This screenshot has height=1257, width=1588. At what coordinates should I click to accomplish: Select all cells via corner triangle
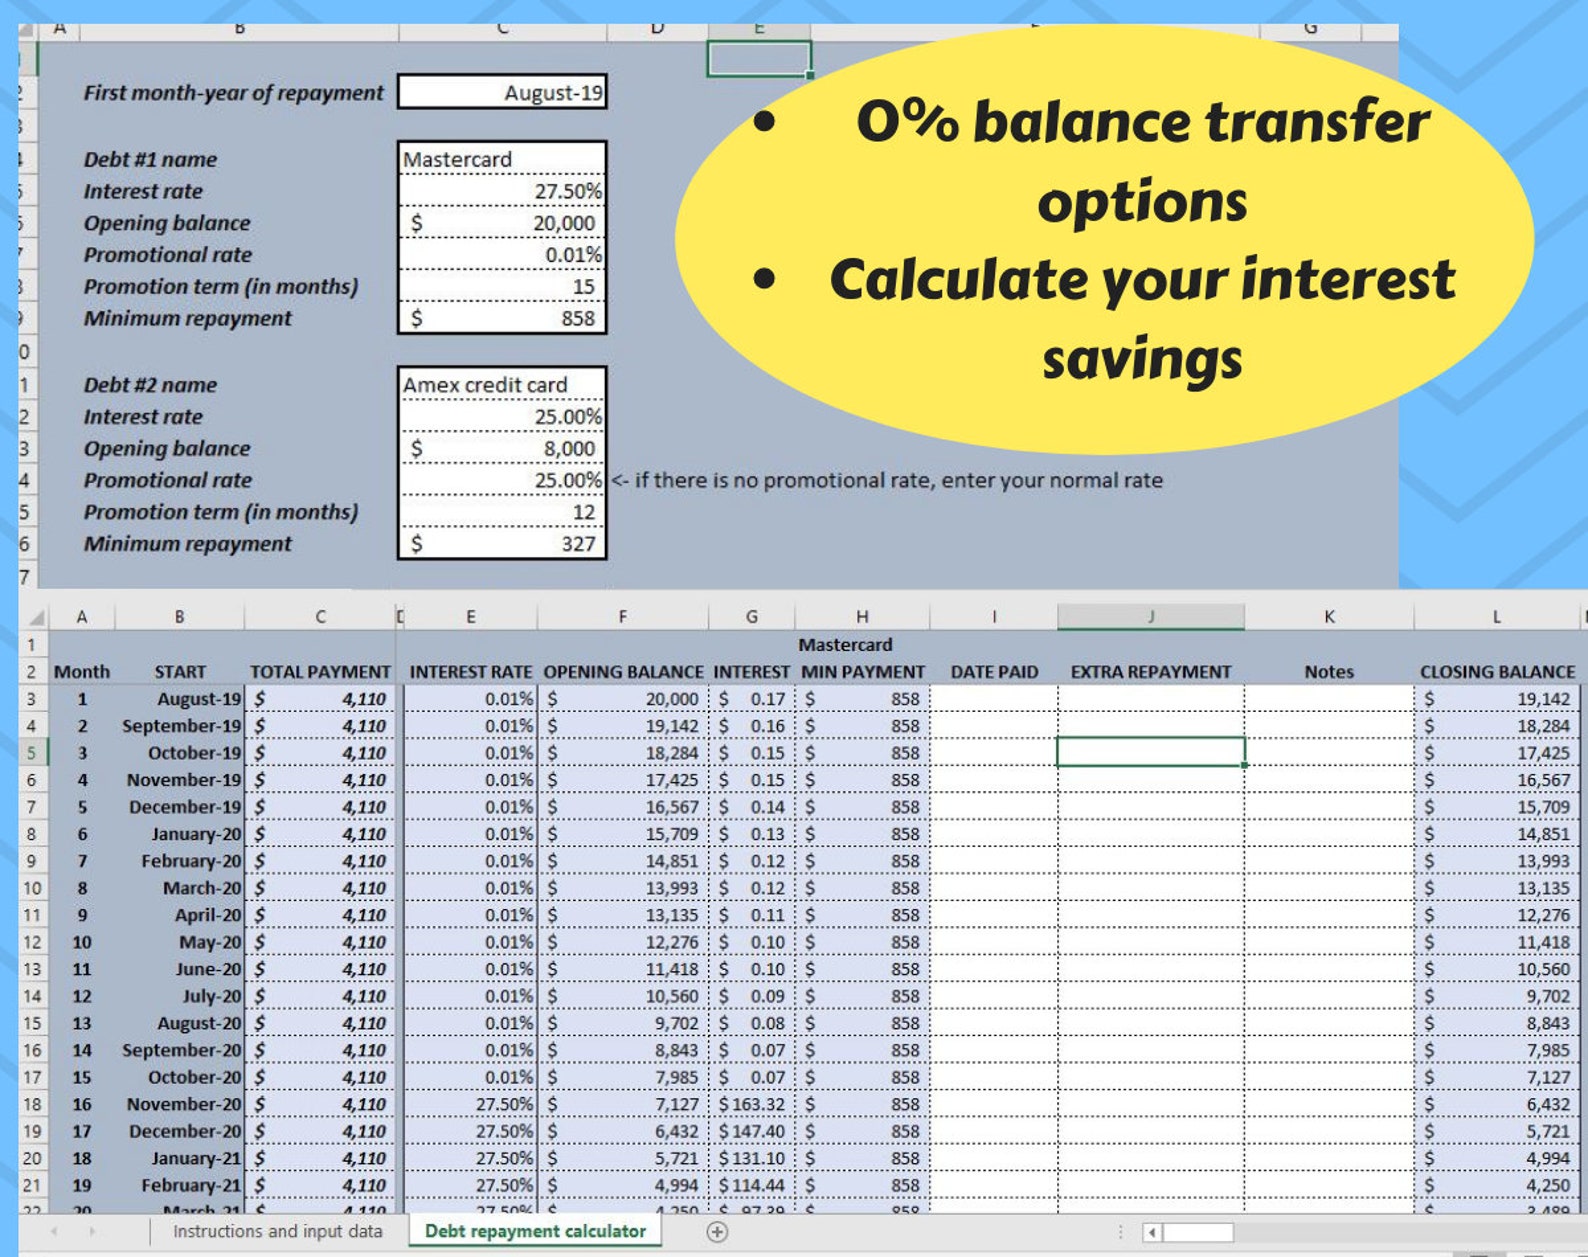point(34,617)
